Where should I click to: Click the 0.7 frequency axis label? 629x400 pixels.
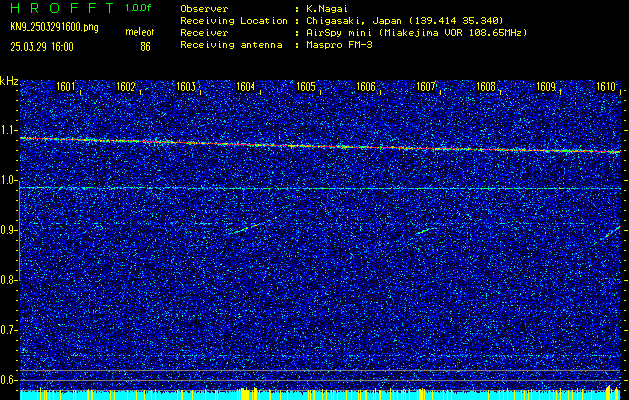click(x=8, y=330)
